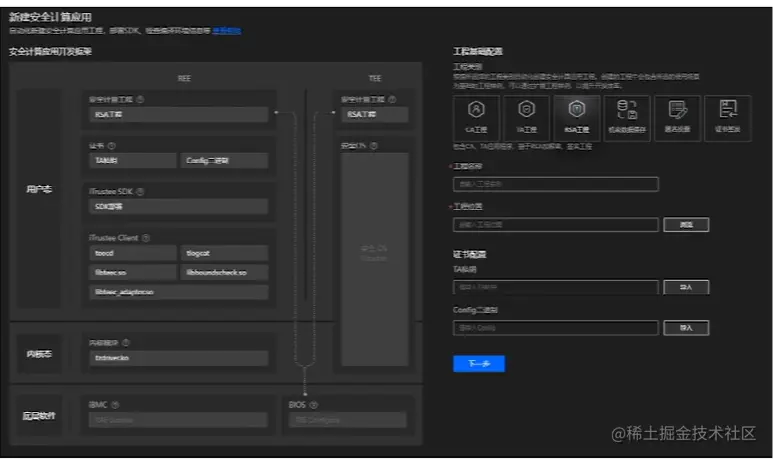Click help icon beside TEE 安全计算工程 label
Image resolution: width=773 pixels, height=459 pixels.
[x=392, y=99]
